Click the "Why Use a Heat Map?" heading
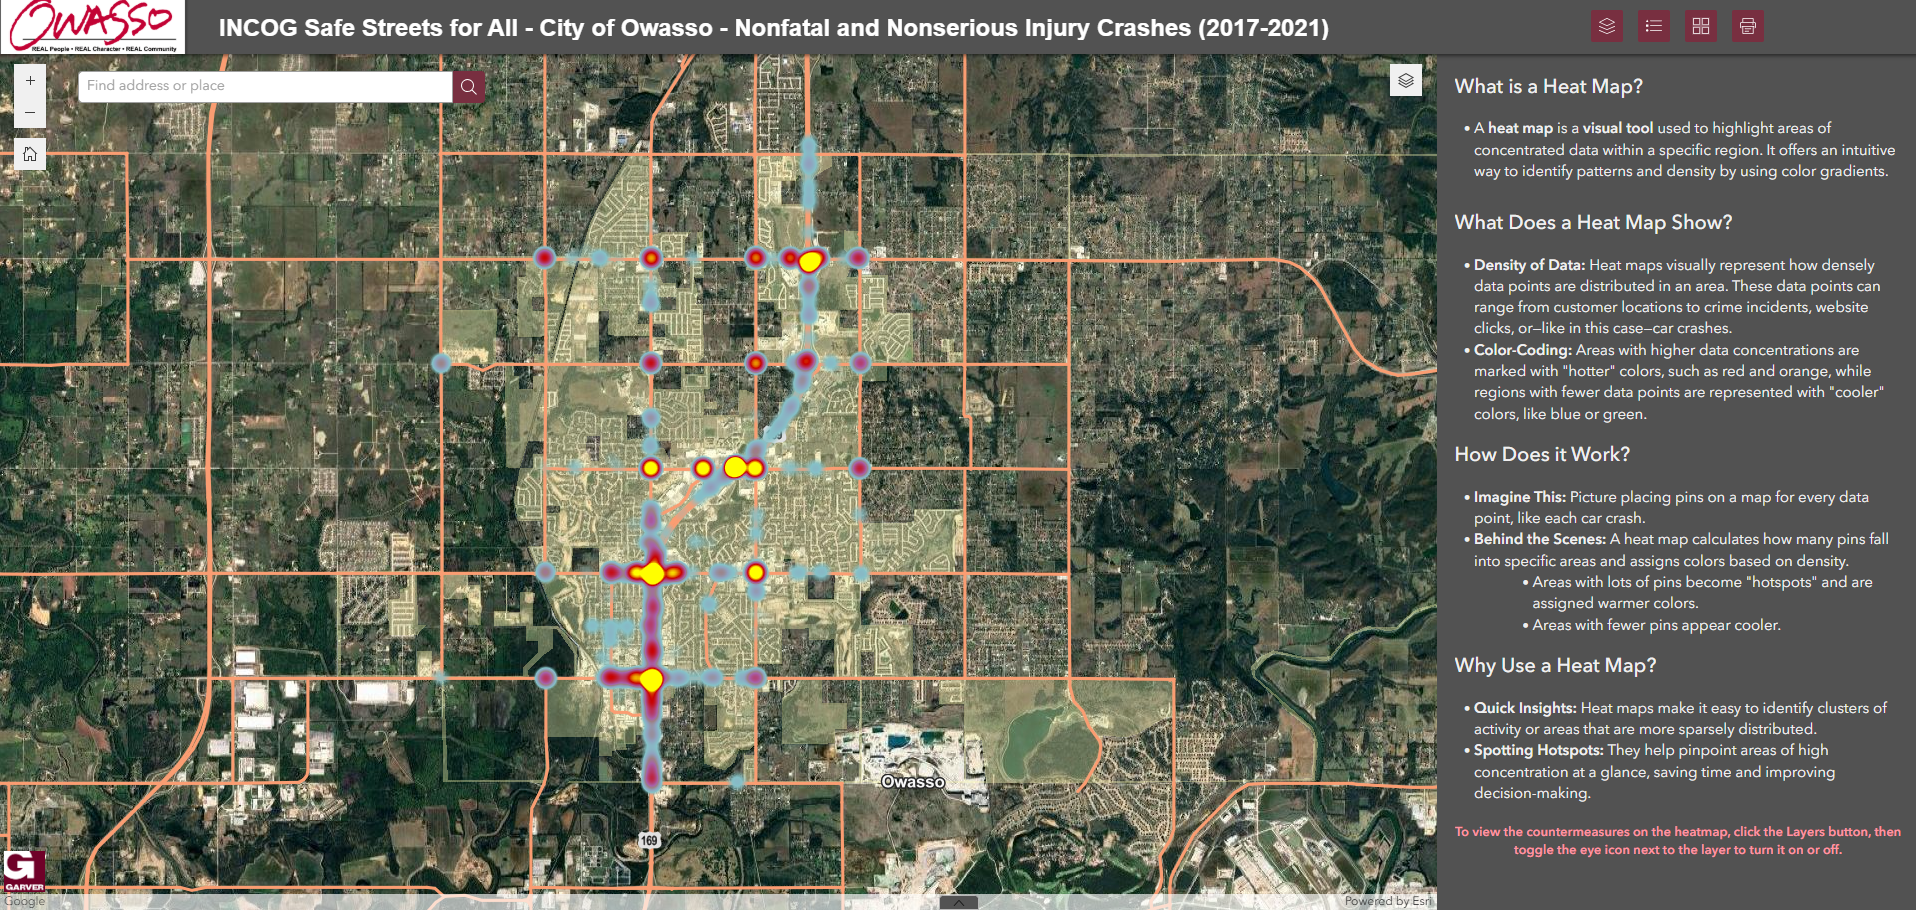The image size is (1916, 910). (1555, 666)
